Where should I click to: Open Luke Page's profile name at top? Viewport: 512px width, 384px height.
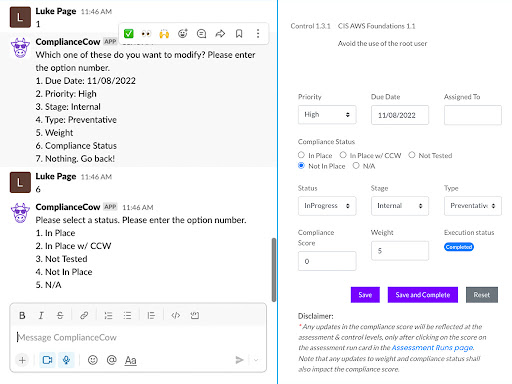click(56, 11)
